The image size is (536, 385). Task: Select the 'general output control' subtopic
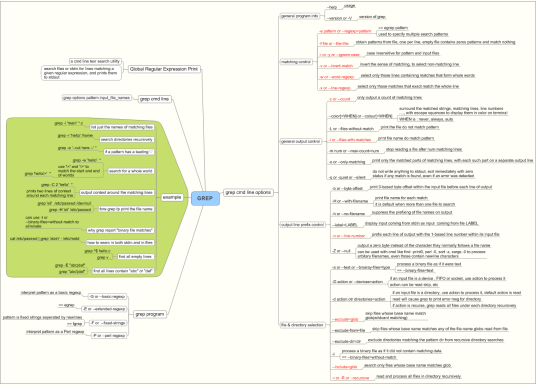click(301, 141)
